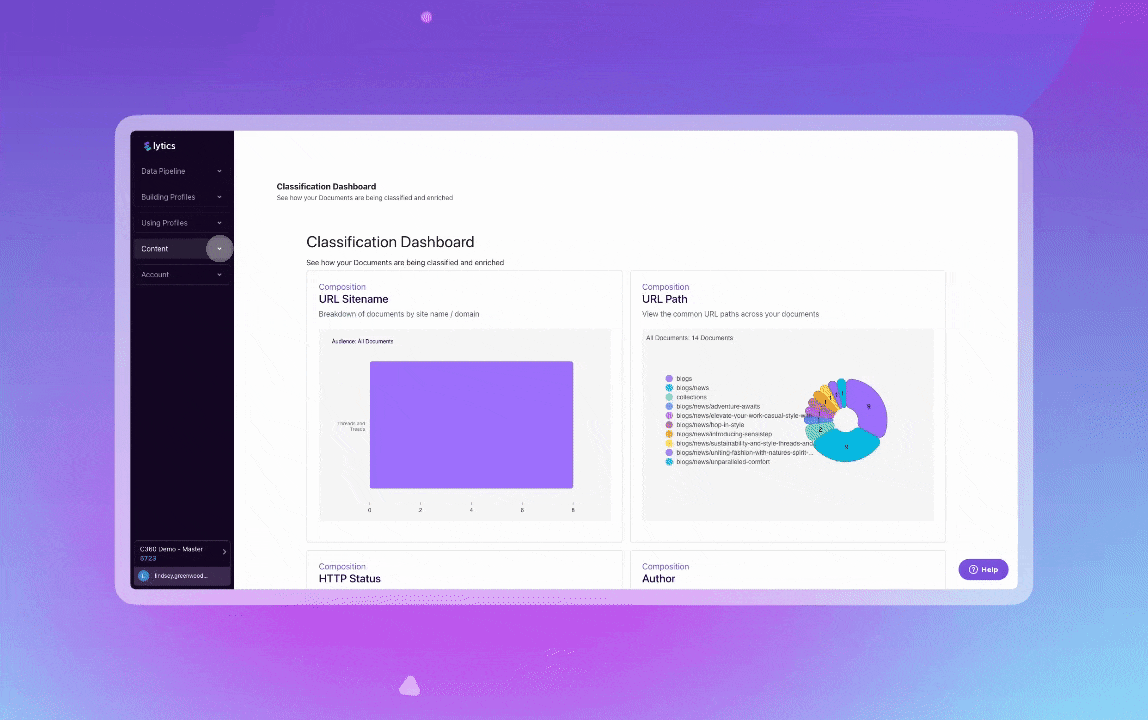Open the Using Profiles menu label

(164, 223)
